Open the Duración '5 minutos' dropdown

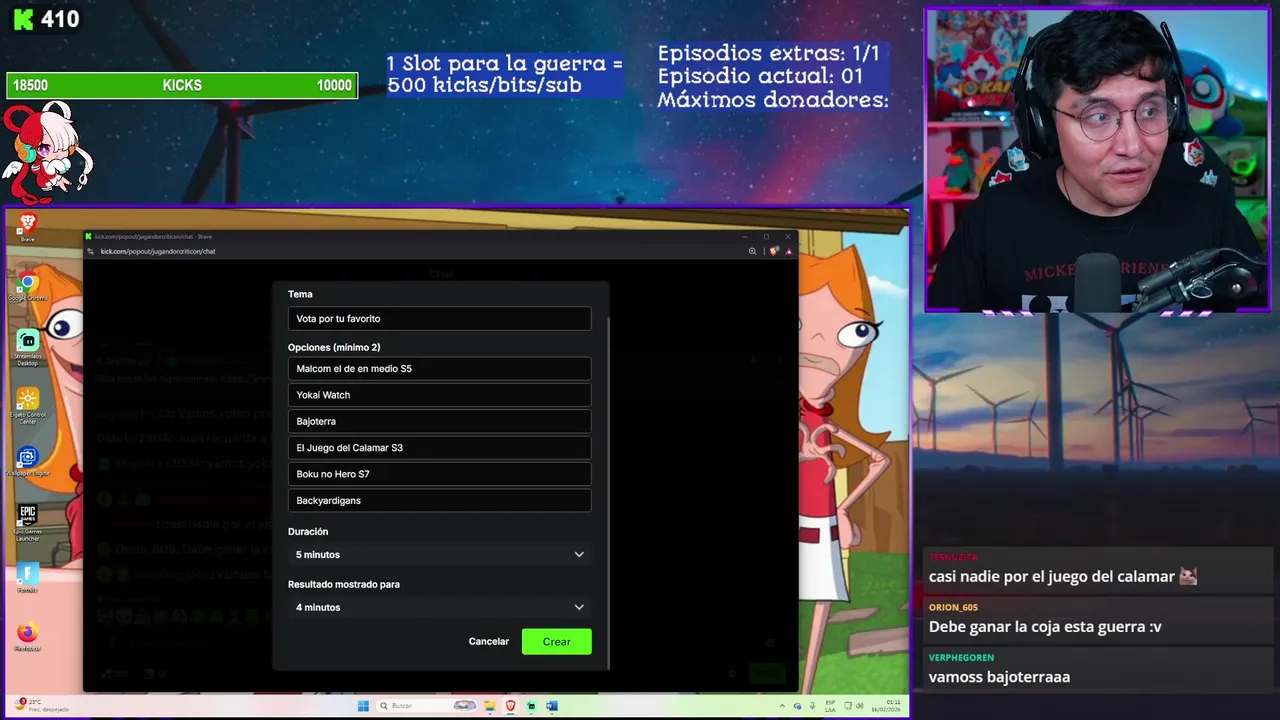pyautogui.click(x=439, y=554)
